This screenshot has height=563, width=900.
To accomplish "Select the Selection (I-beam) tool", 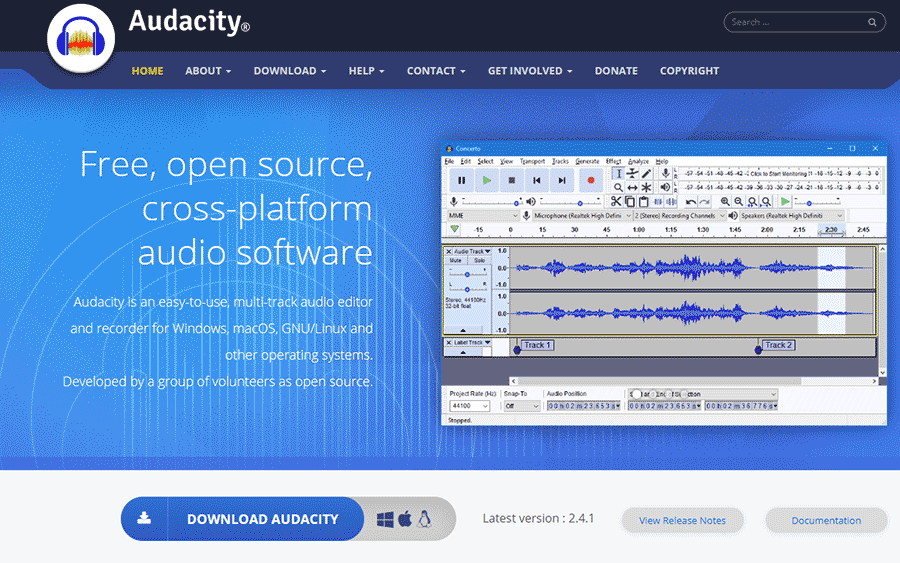I will point(618,173).
